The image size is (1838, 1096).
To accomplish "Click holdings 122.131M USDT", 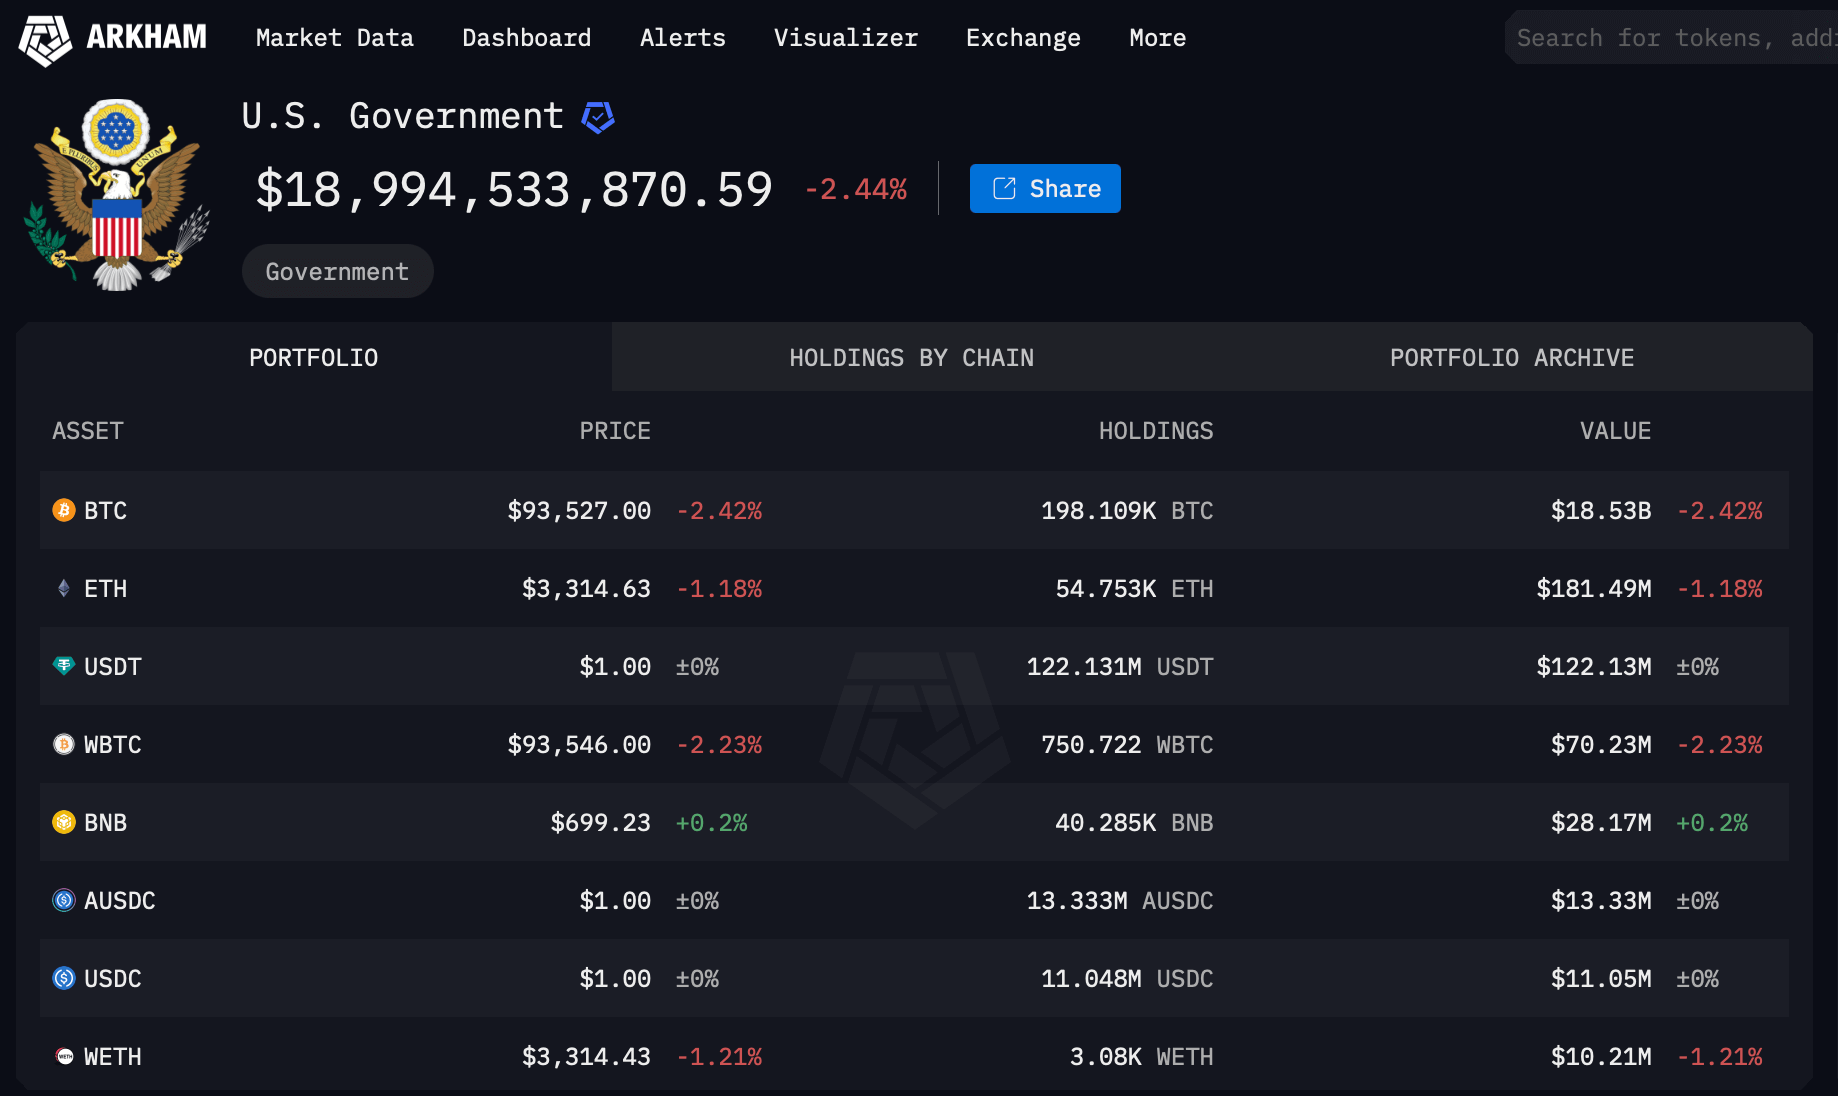I will click(x=1120, y=666).
